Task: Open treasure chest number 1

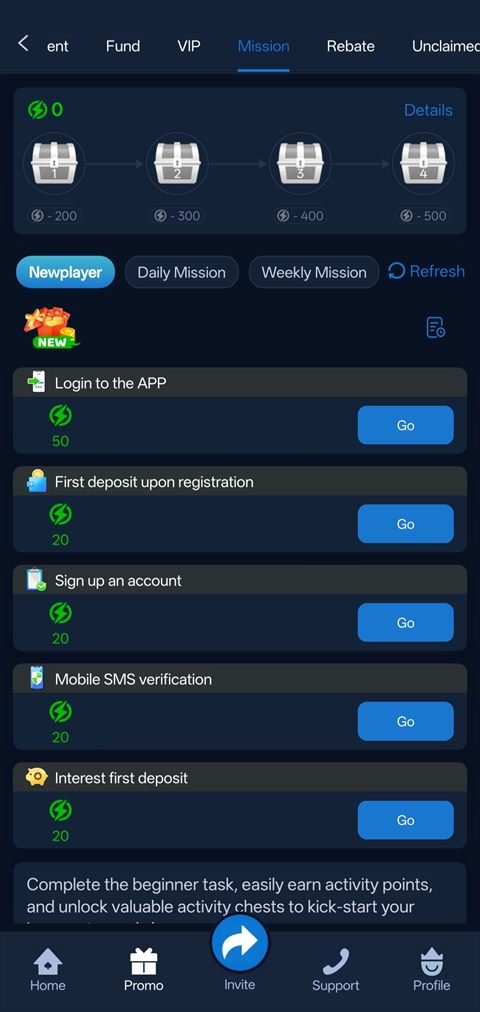Action: click(54, 162)
